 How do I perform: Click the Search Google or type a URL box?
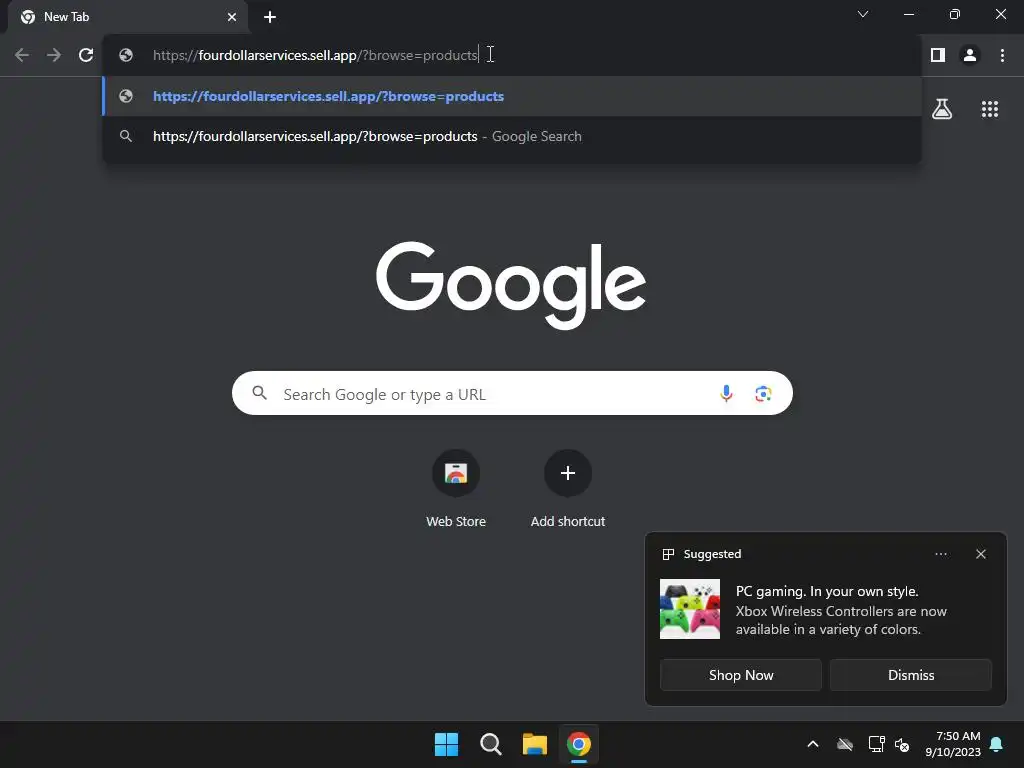tap(512, 393)
